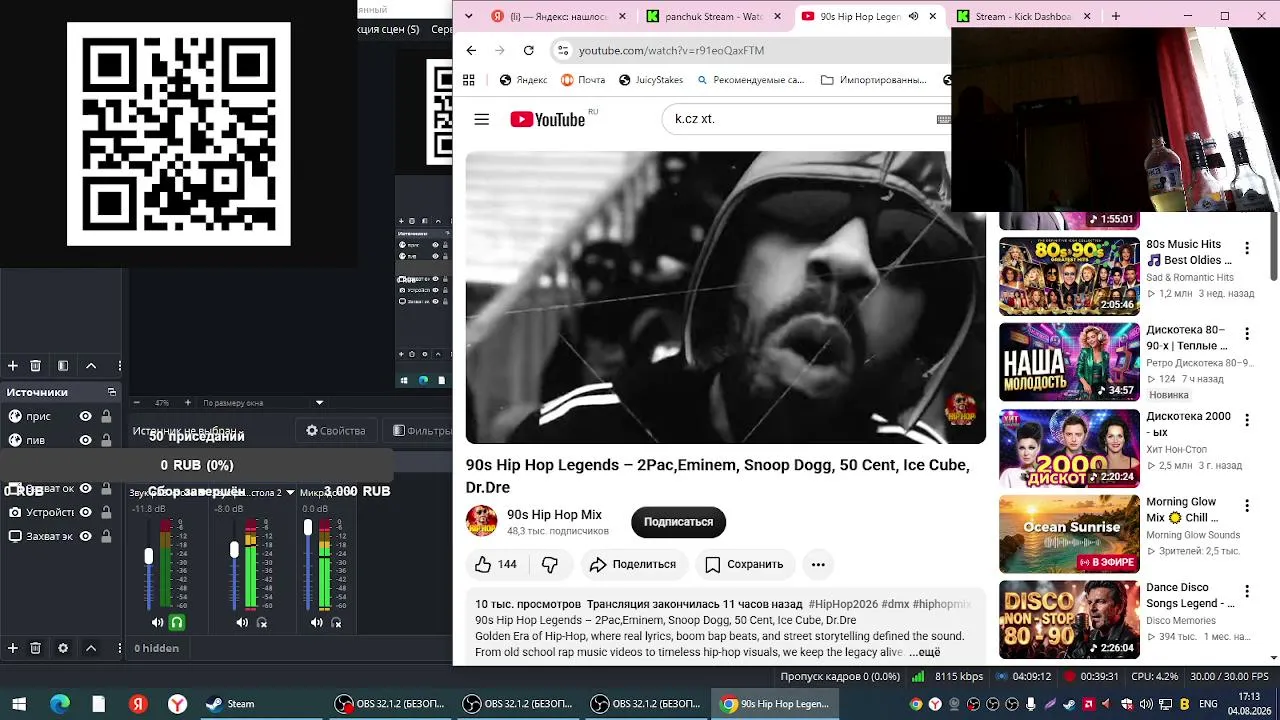Move source up in sources list
This screenshot has width=1280, height=720.
click(91, 648)
